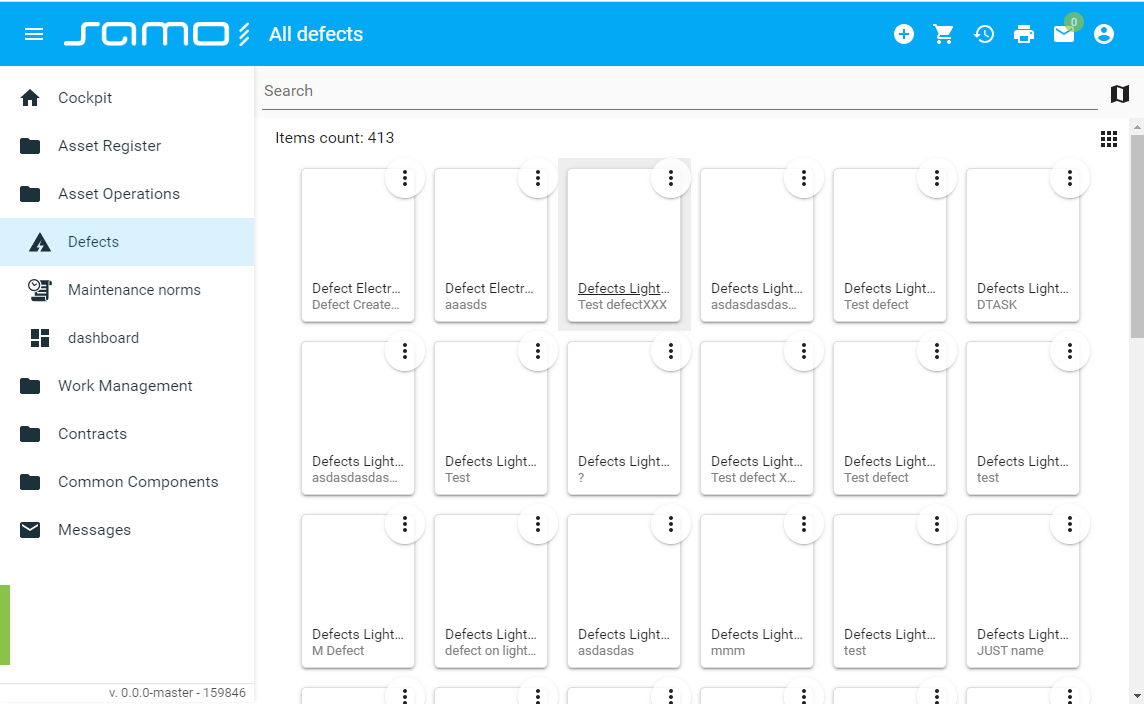
Task: Open the '?' defect card
Action: click(624, 418)
